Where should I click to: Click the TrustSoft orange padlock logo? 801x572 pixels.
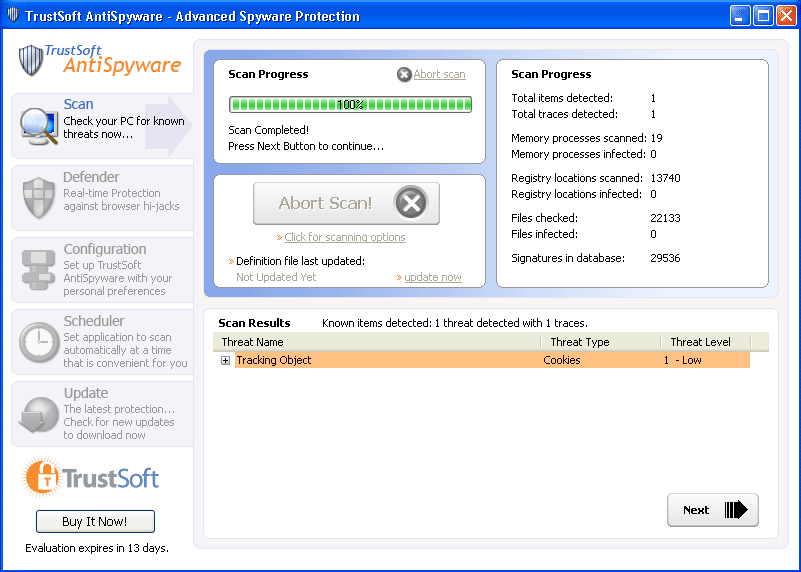pos(42,477)
